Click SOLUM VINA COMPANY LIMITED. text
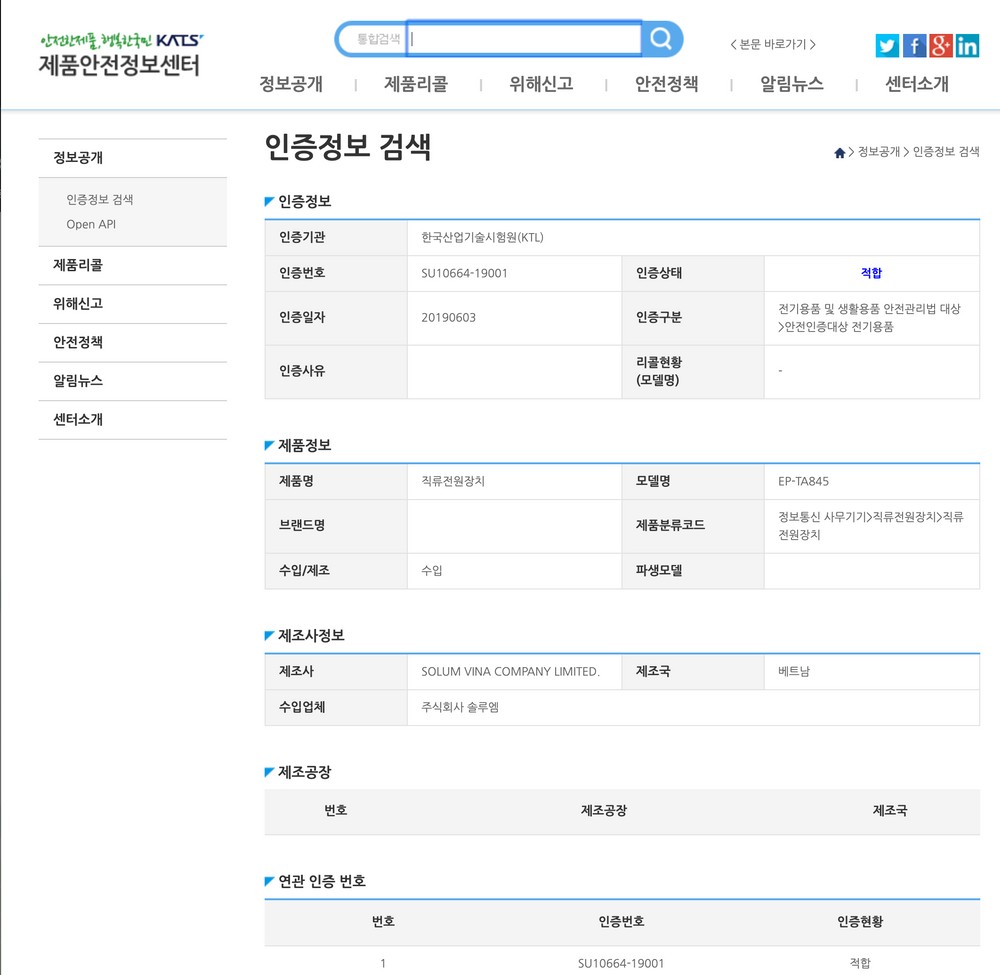The height and width of the screenshot is (975, 1000). point(510,671)
